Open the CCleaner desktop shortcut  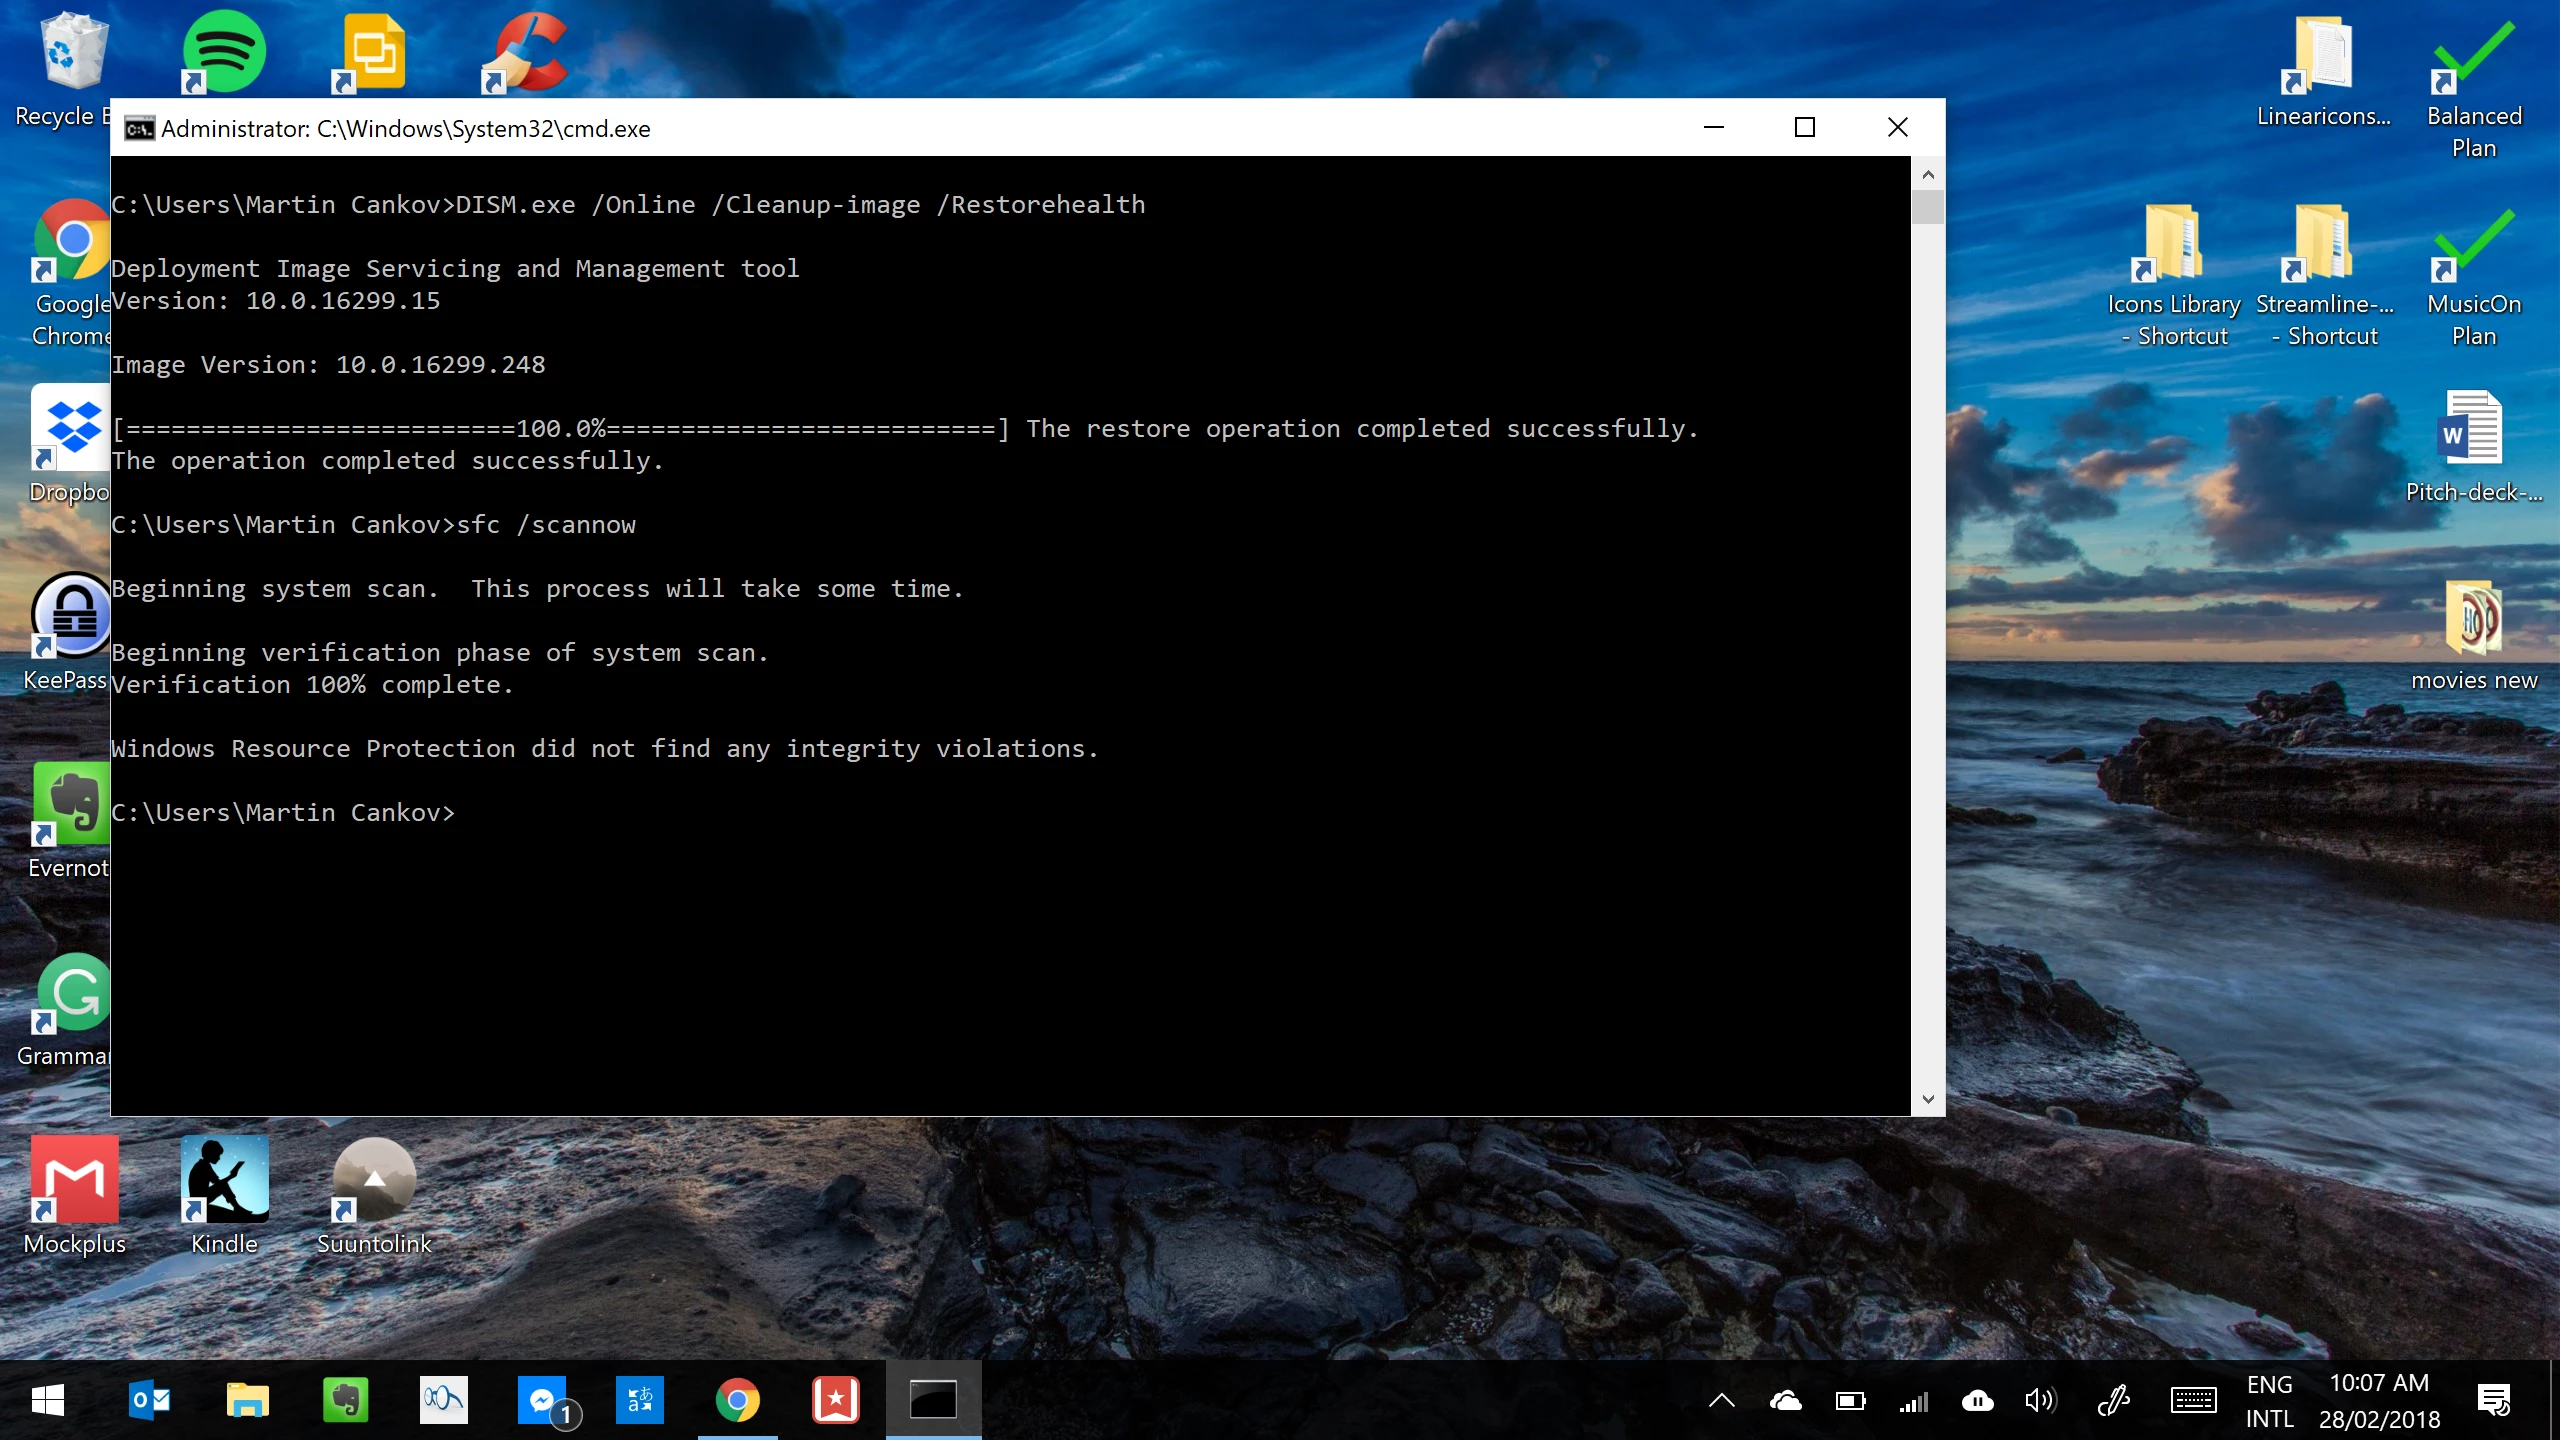[528, 51]
